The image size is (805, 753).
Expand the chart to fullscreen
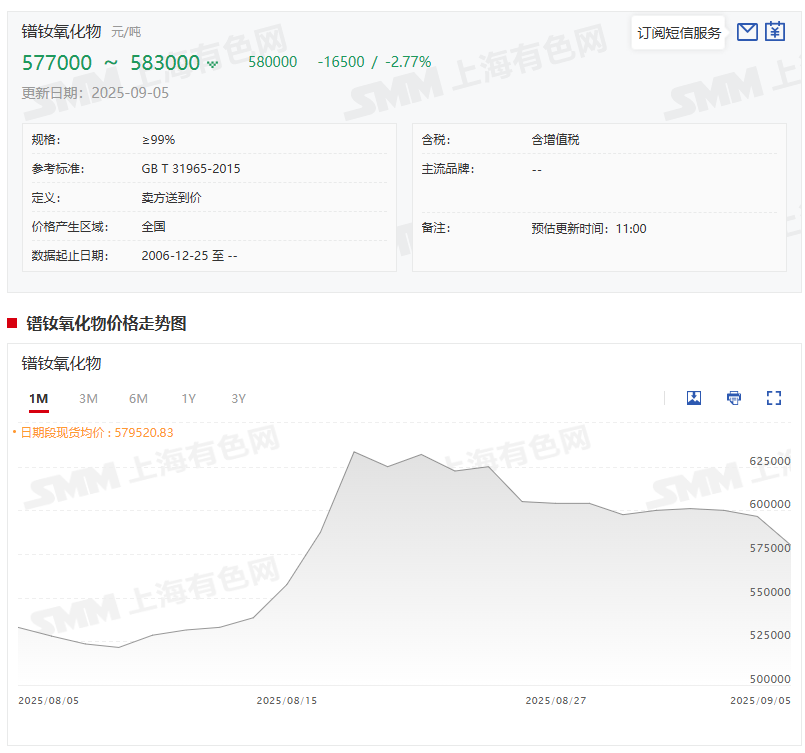(773, 398)
